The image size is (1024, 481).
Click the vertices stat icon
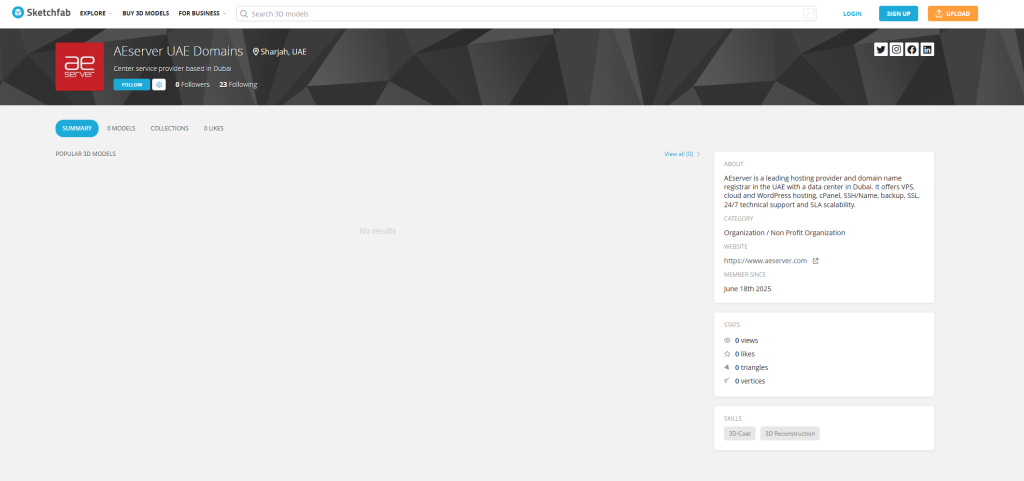coord(727,380)
